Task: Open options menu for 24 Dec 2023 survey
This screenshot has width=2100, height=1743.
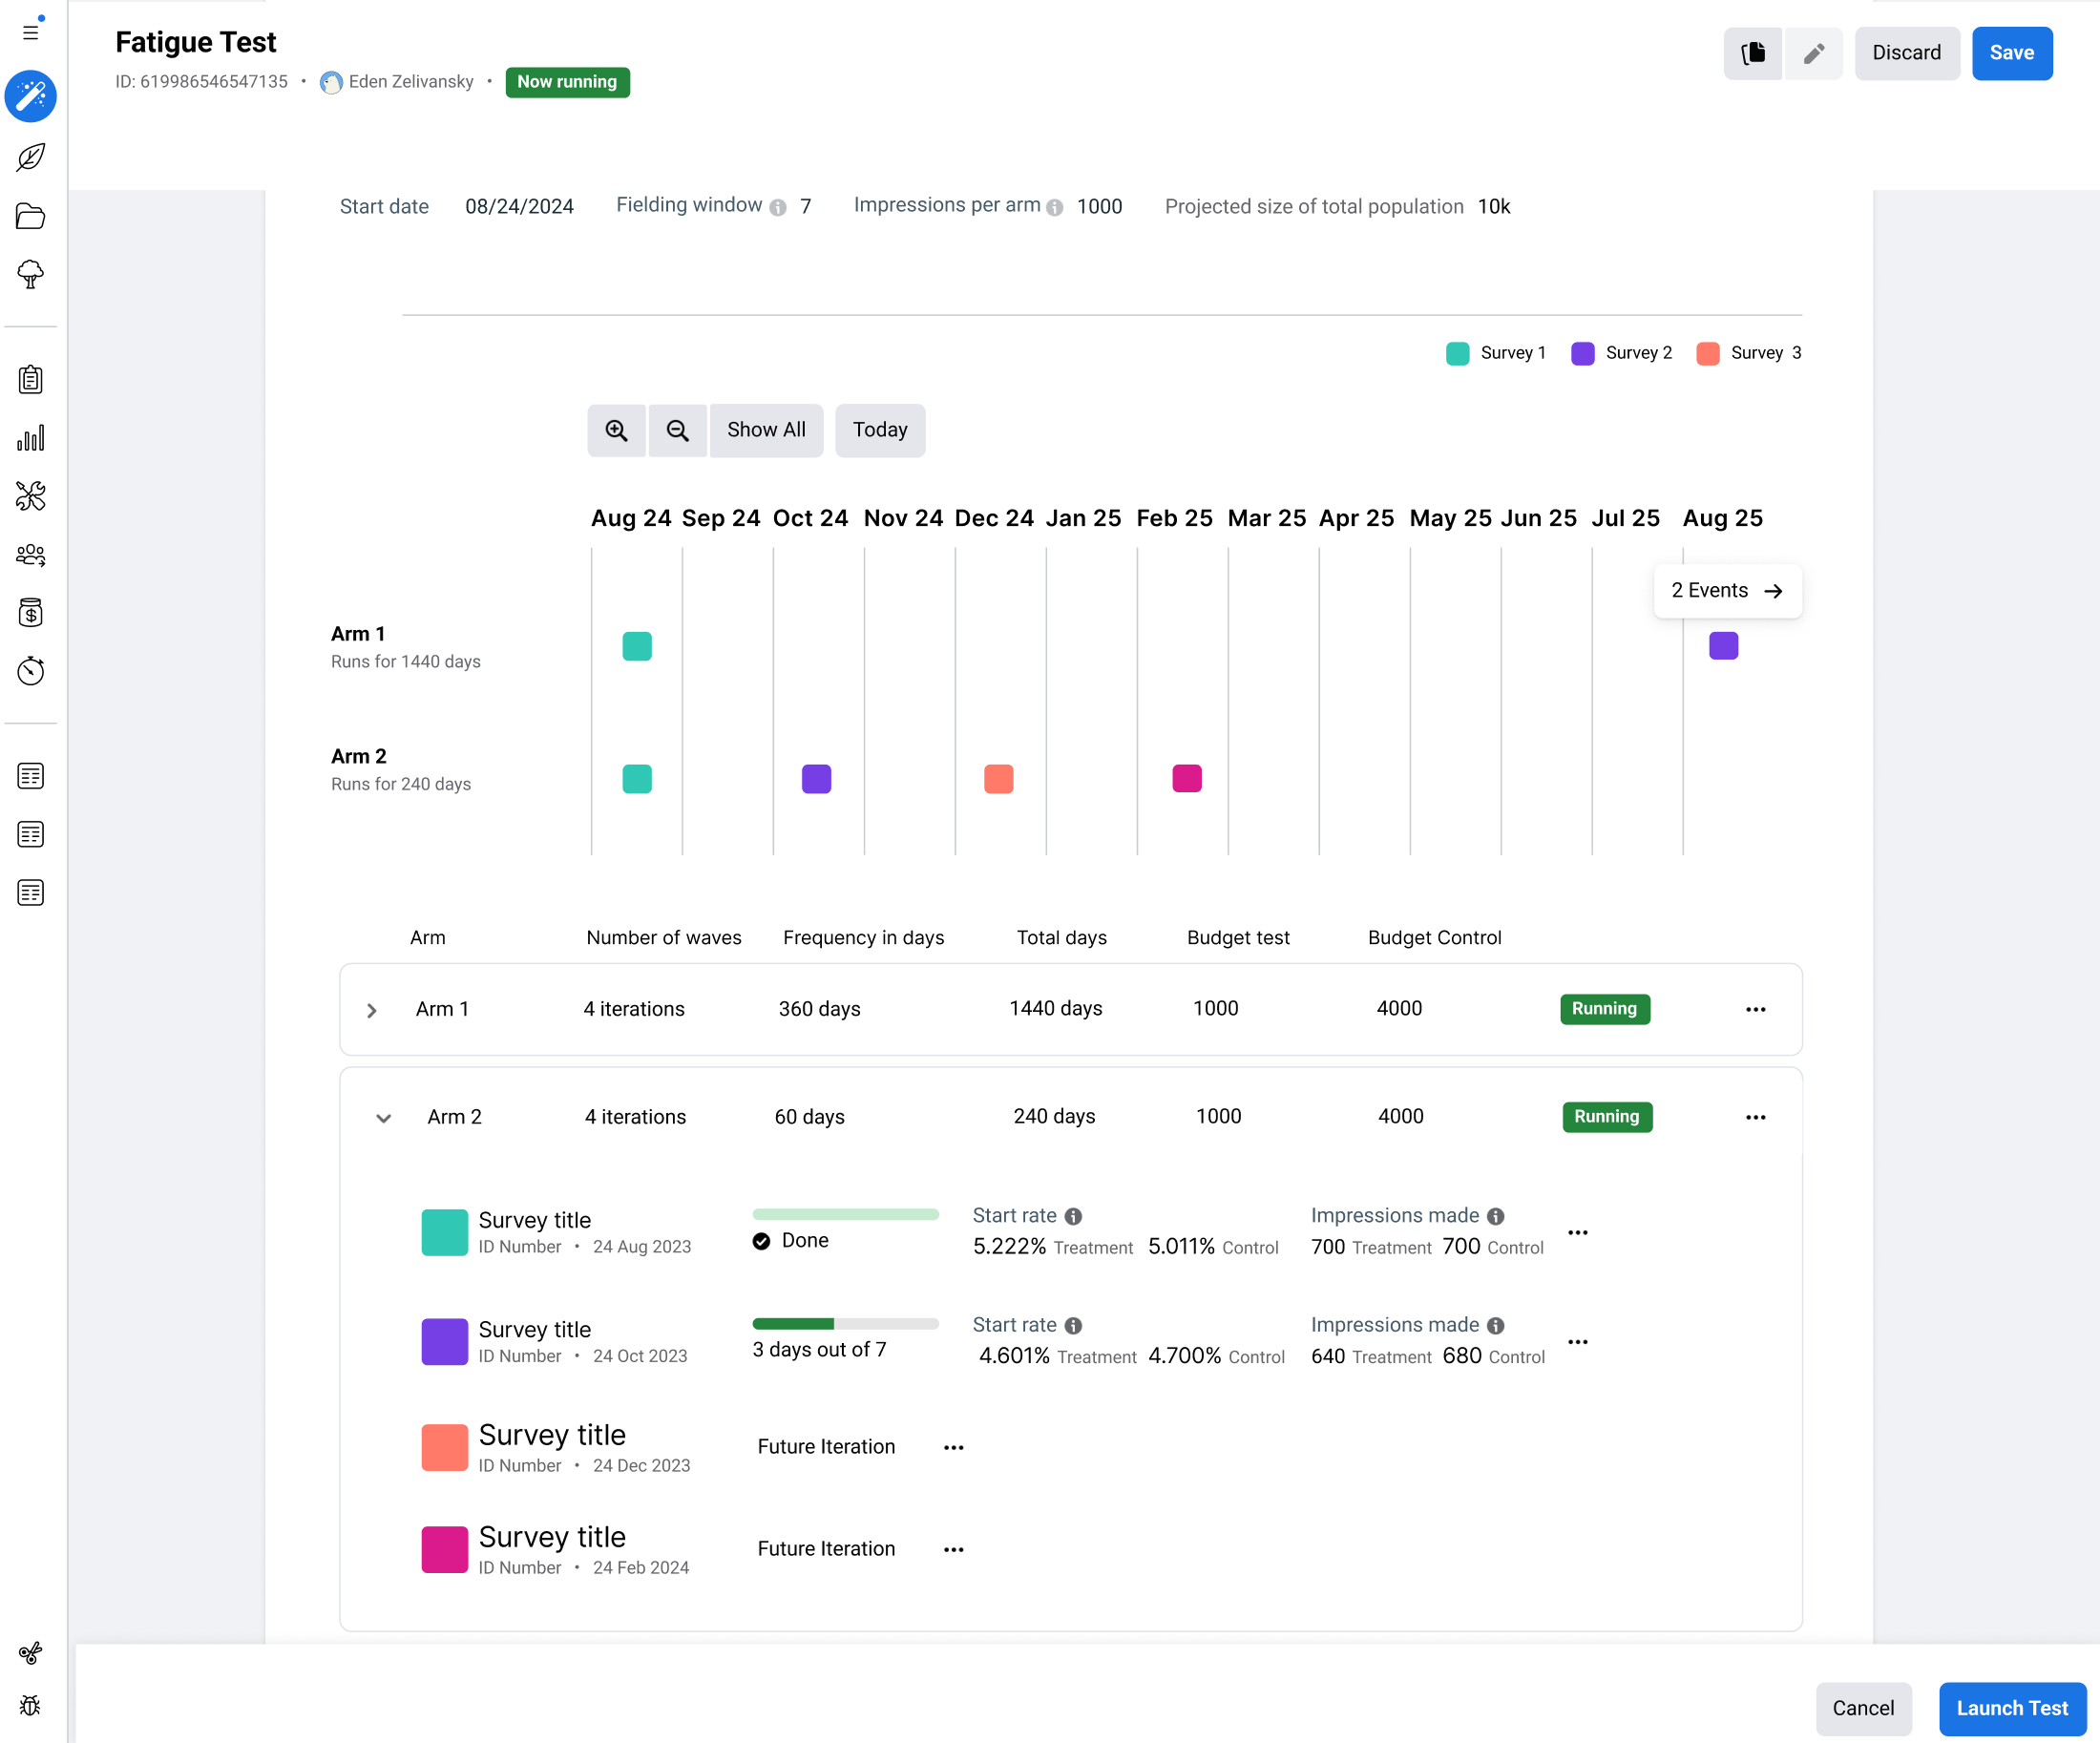Action: click(953, 1447)
